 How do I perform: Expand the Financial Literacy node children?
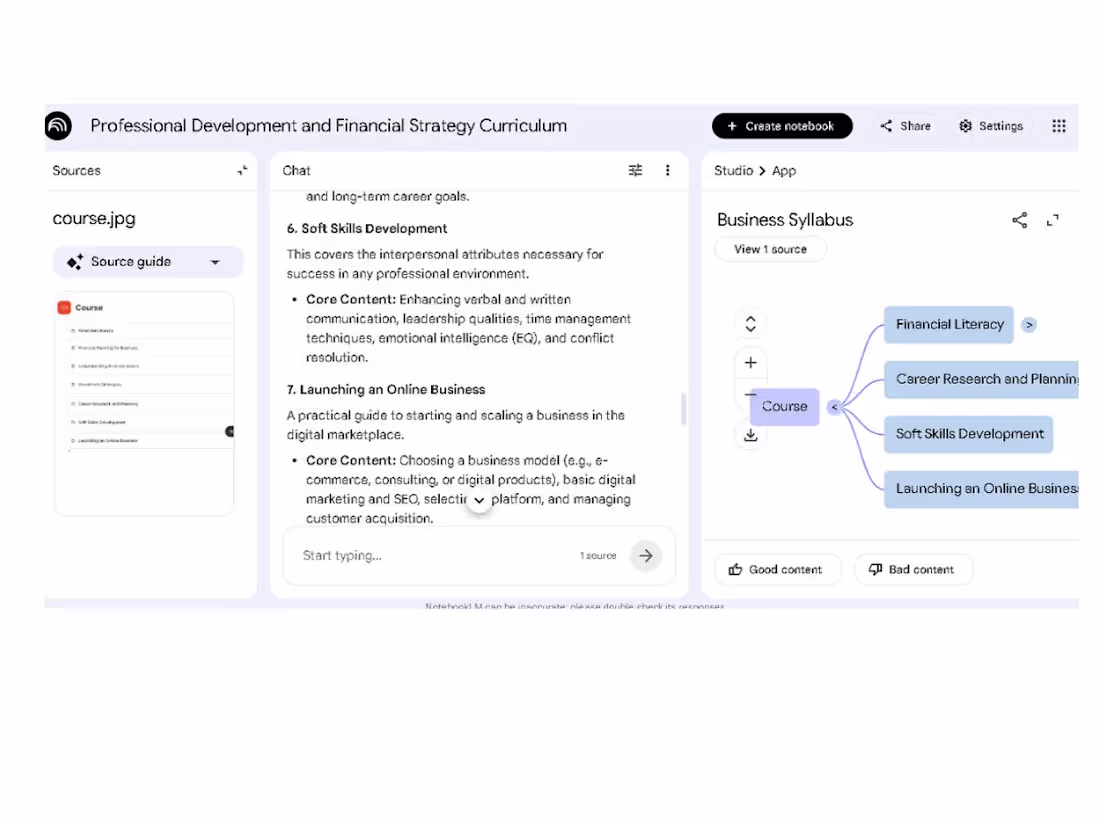tap(1029, 325)
